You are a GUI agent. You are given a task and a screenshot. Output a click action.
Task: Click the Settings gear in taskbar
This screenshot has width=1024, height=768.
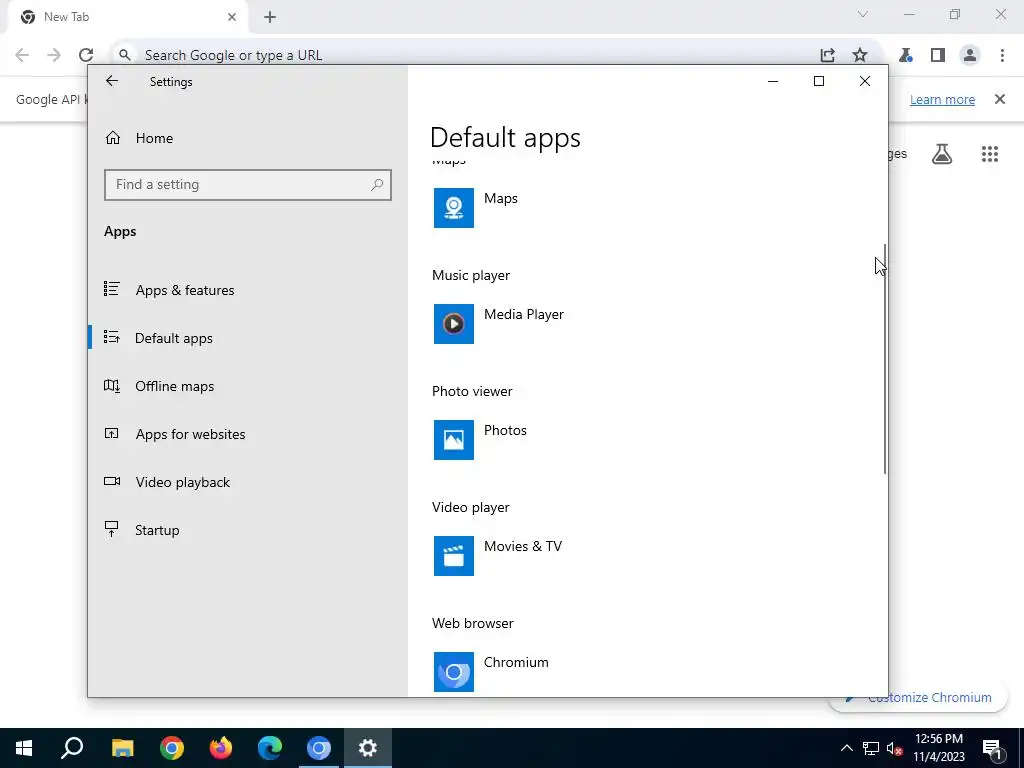pyautogui.click(x=368, y=748)
